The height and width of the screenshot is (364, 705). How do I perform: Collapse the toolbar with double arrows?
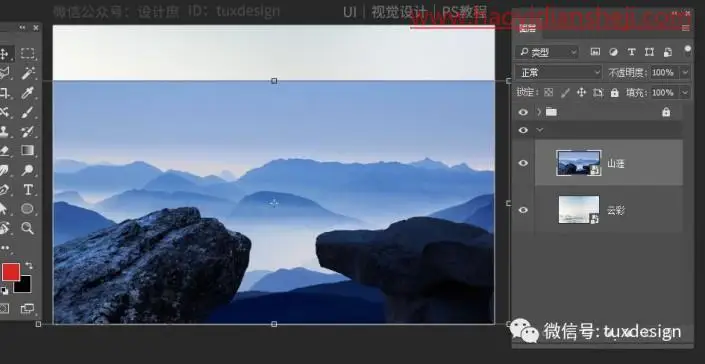(22, 28)
